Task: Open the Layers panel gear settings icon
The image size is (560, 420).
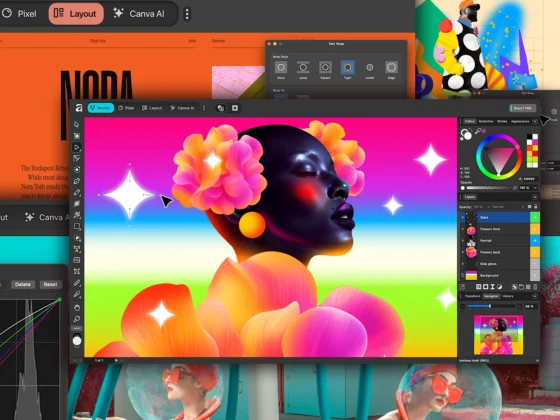Action: (529, 207)
